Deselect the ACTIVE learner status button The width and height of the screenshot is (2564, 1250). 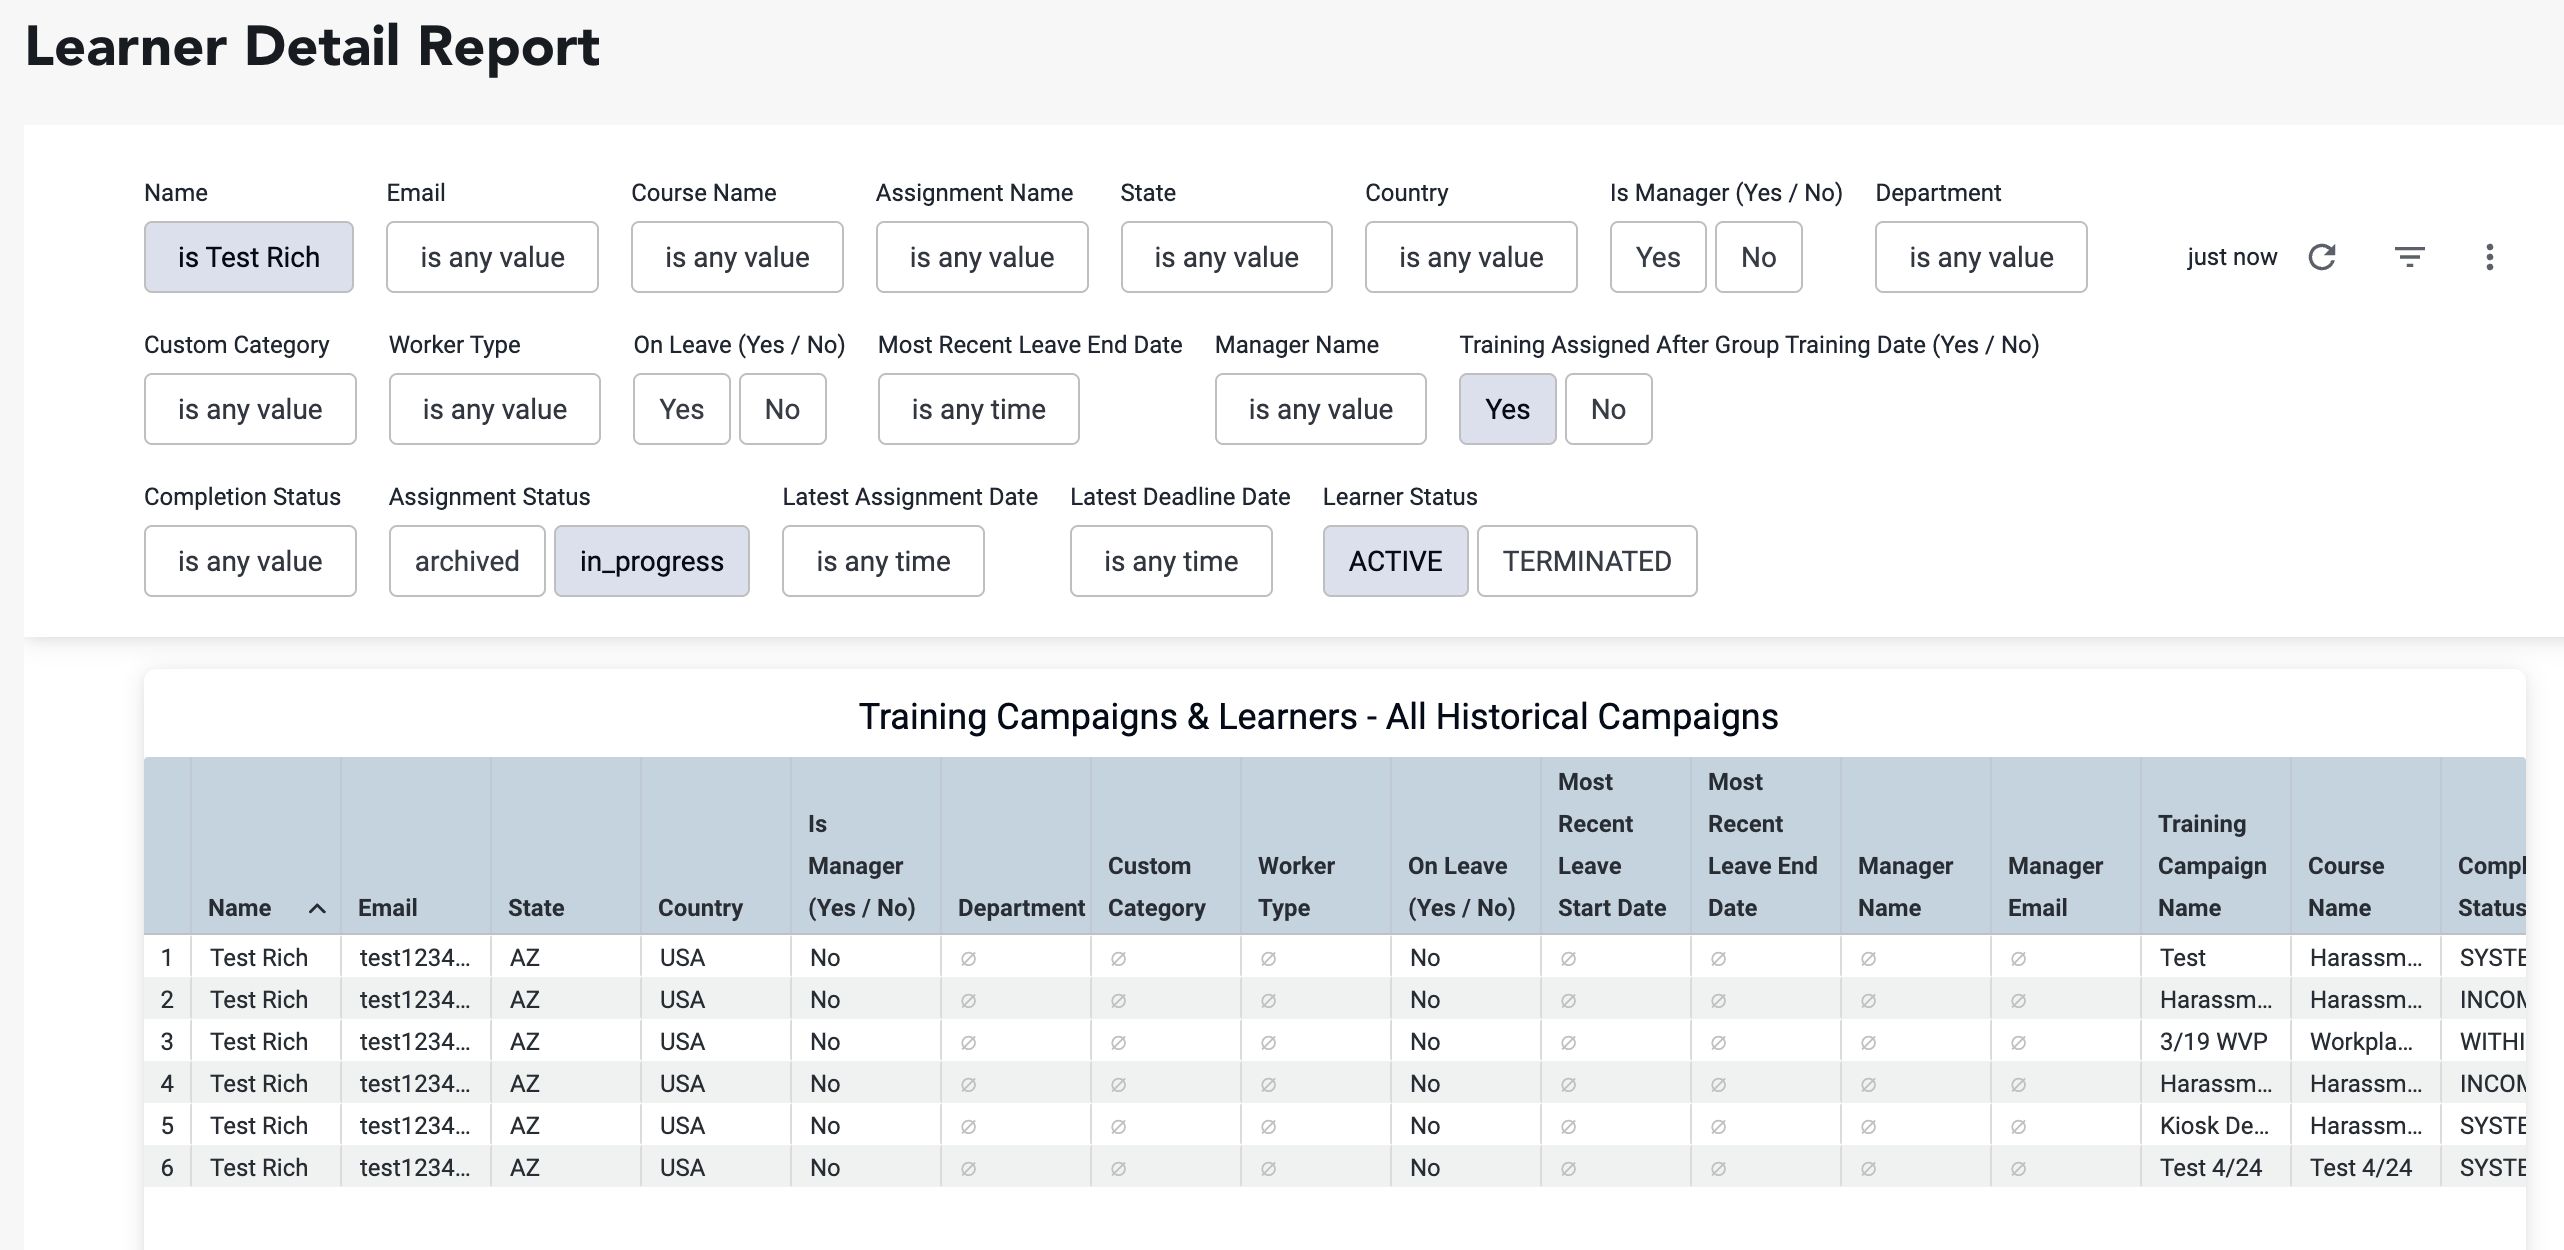(1395, 561)
